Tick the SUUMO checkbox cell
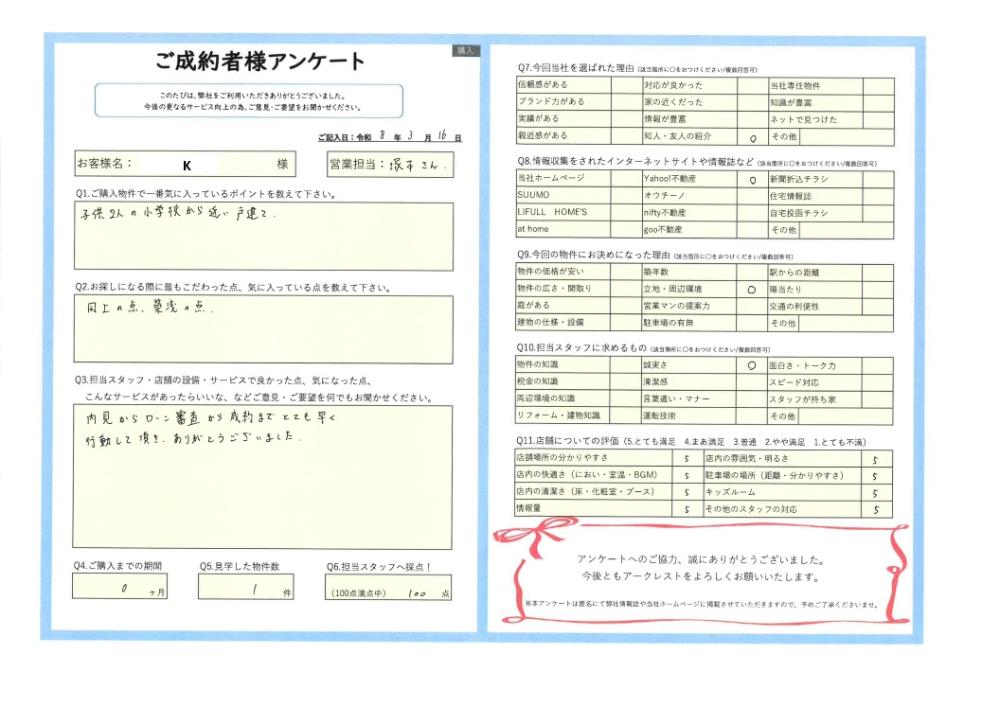The image size is (1000, 707). coord(626,196)
